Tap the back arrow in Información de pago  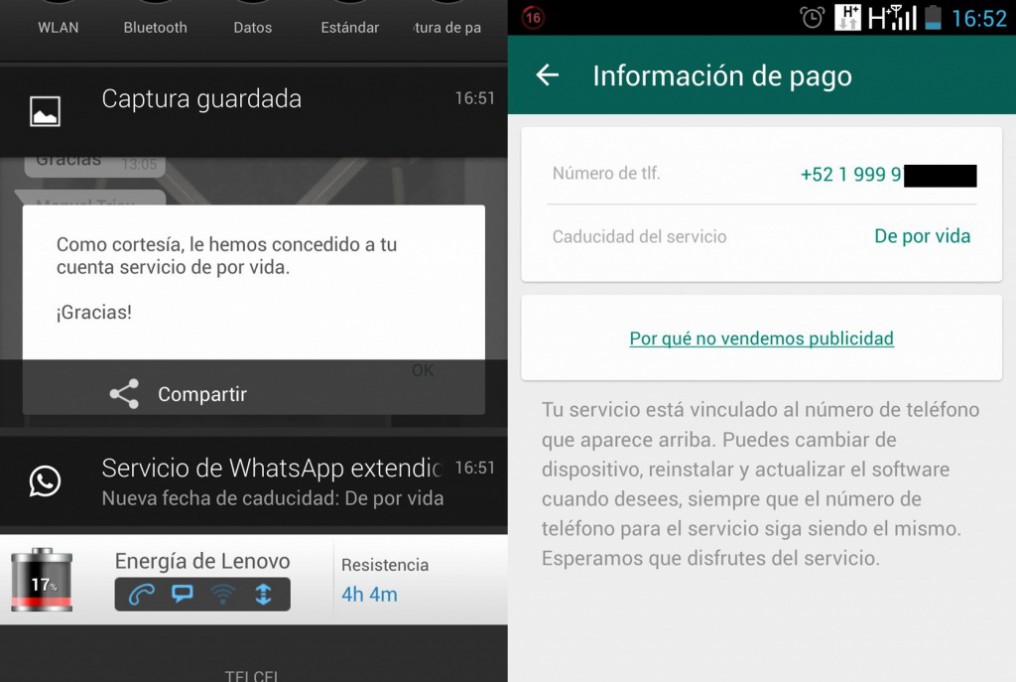[547, 76]
